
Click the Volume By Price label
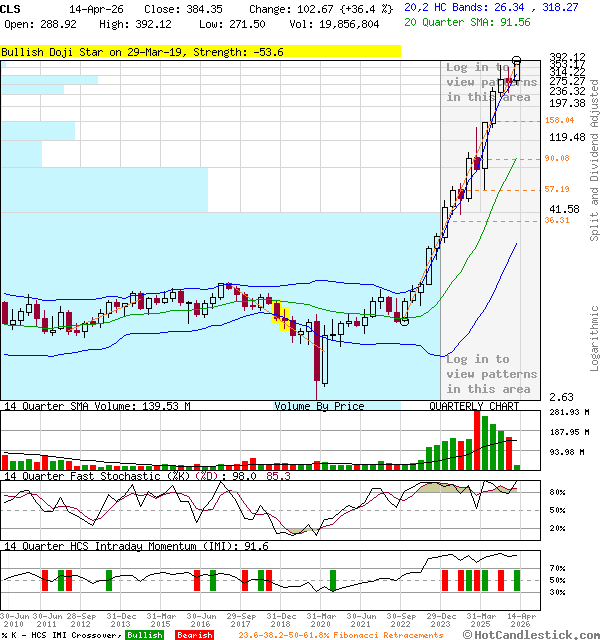coord(319,406)
